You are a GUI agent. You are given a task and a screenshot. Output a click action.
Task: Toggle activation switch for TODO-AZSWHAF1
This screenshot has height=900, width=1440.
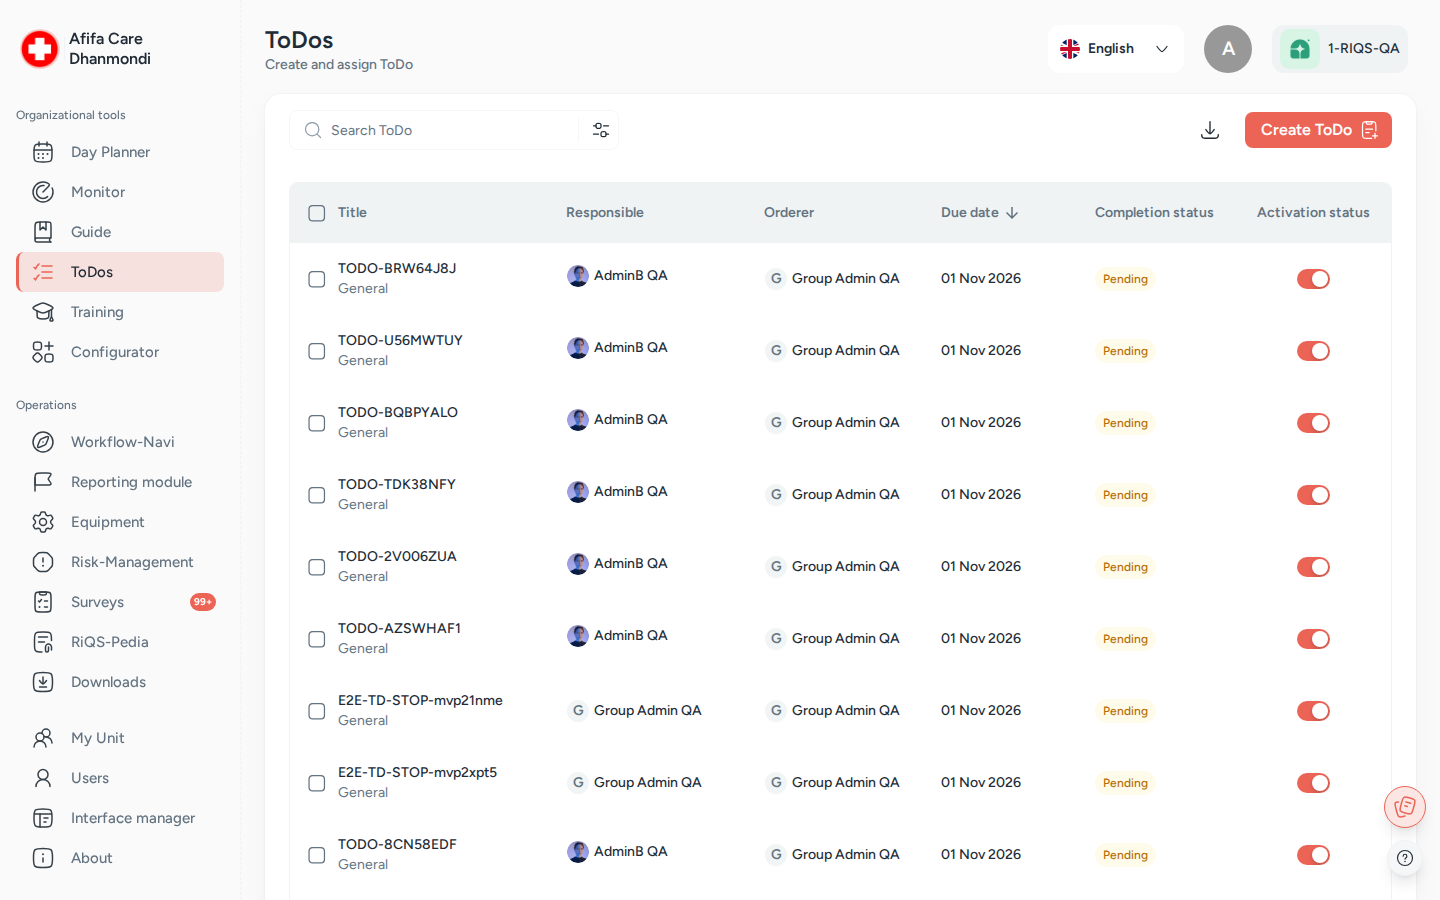(1313, 639)
